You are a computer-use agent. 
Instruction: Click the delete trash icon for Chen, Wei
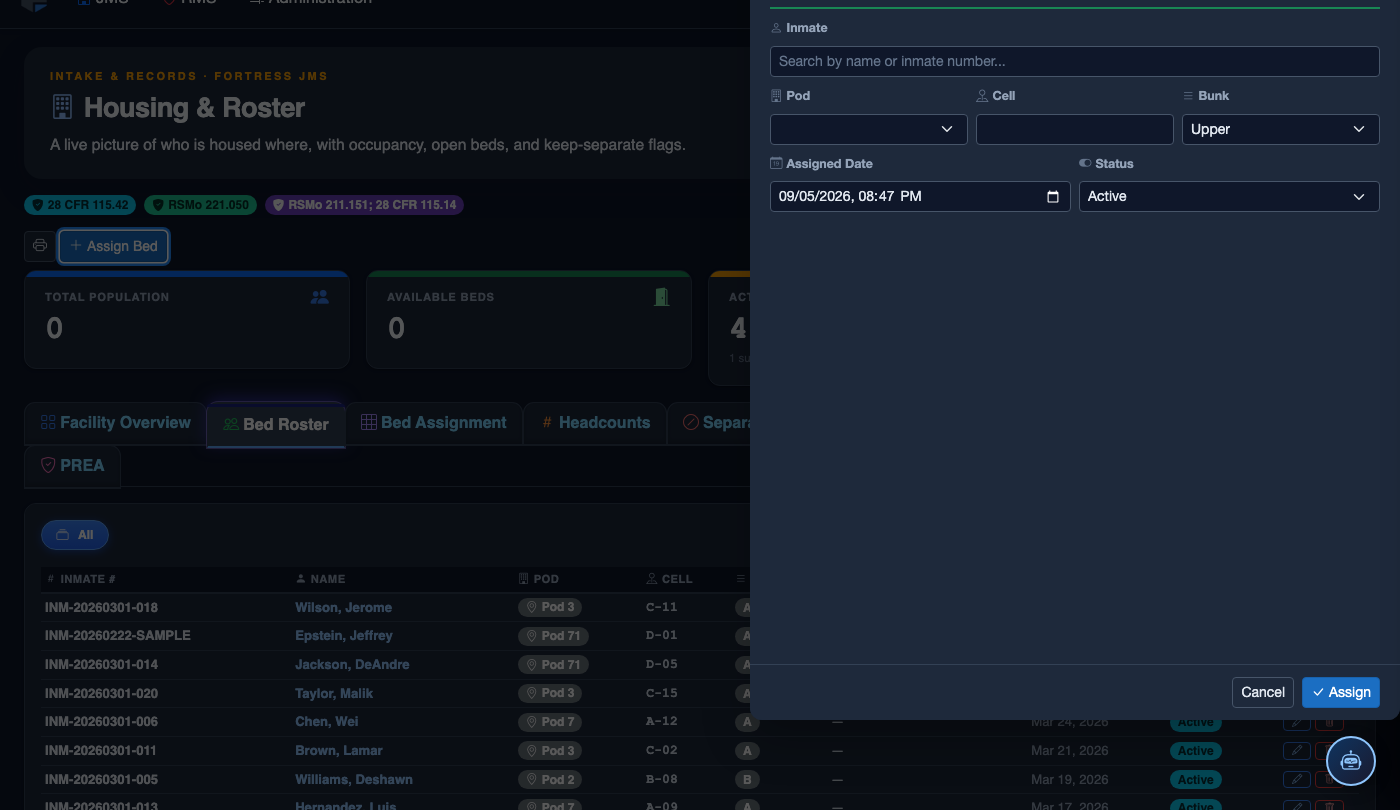(1329, 722)
